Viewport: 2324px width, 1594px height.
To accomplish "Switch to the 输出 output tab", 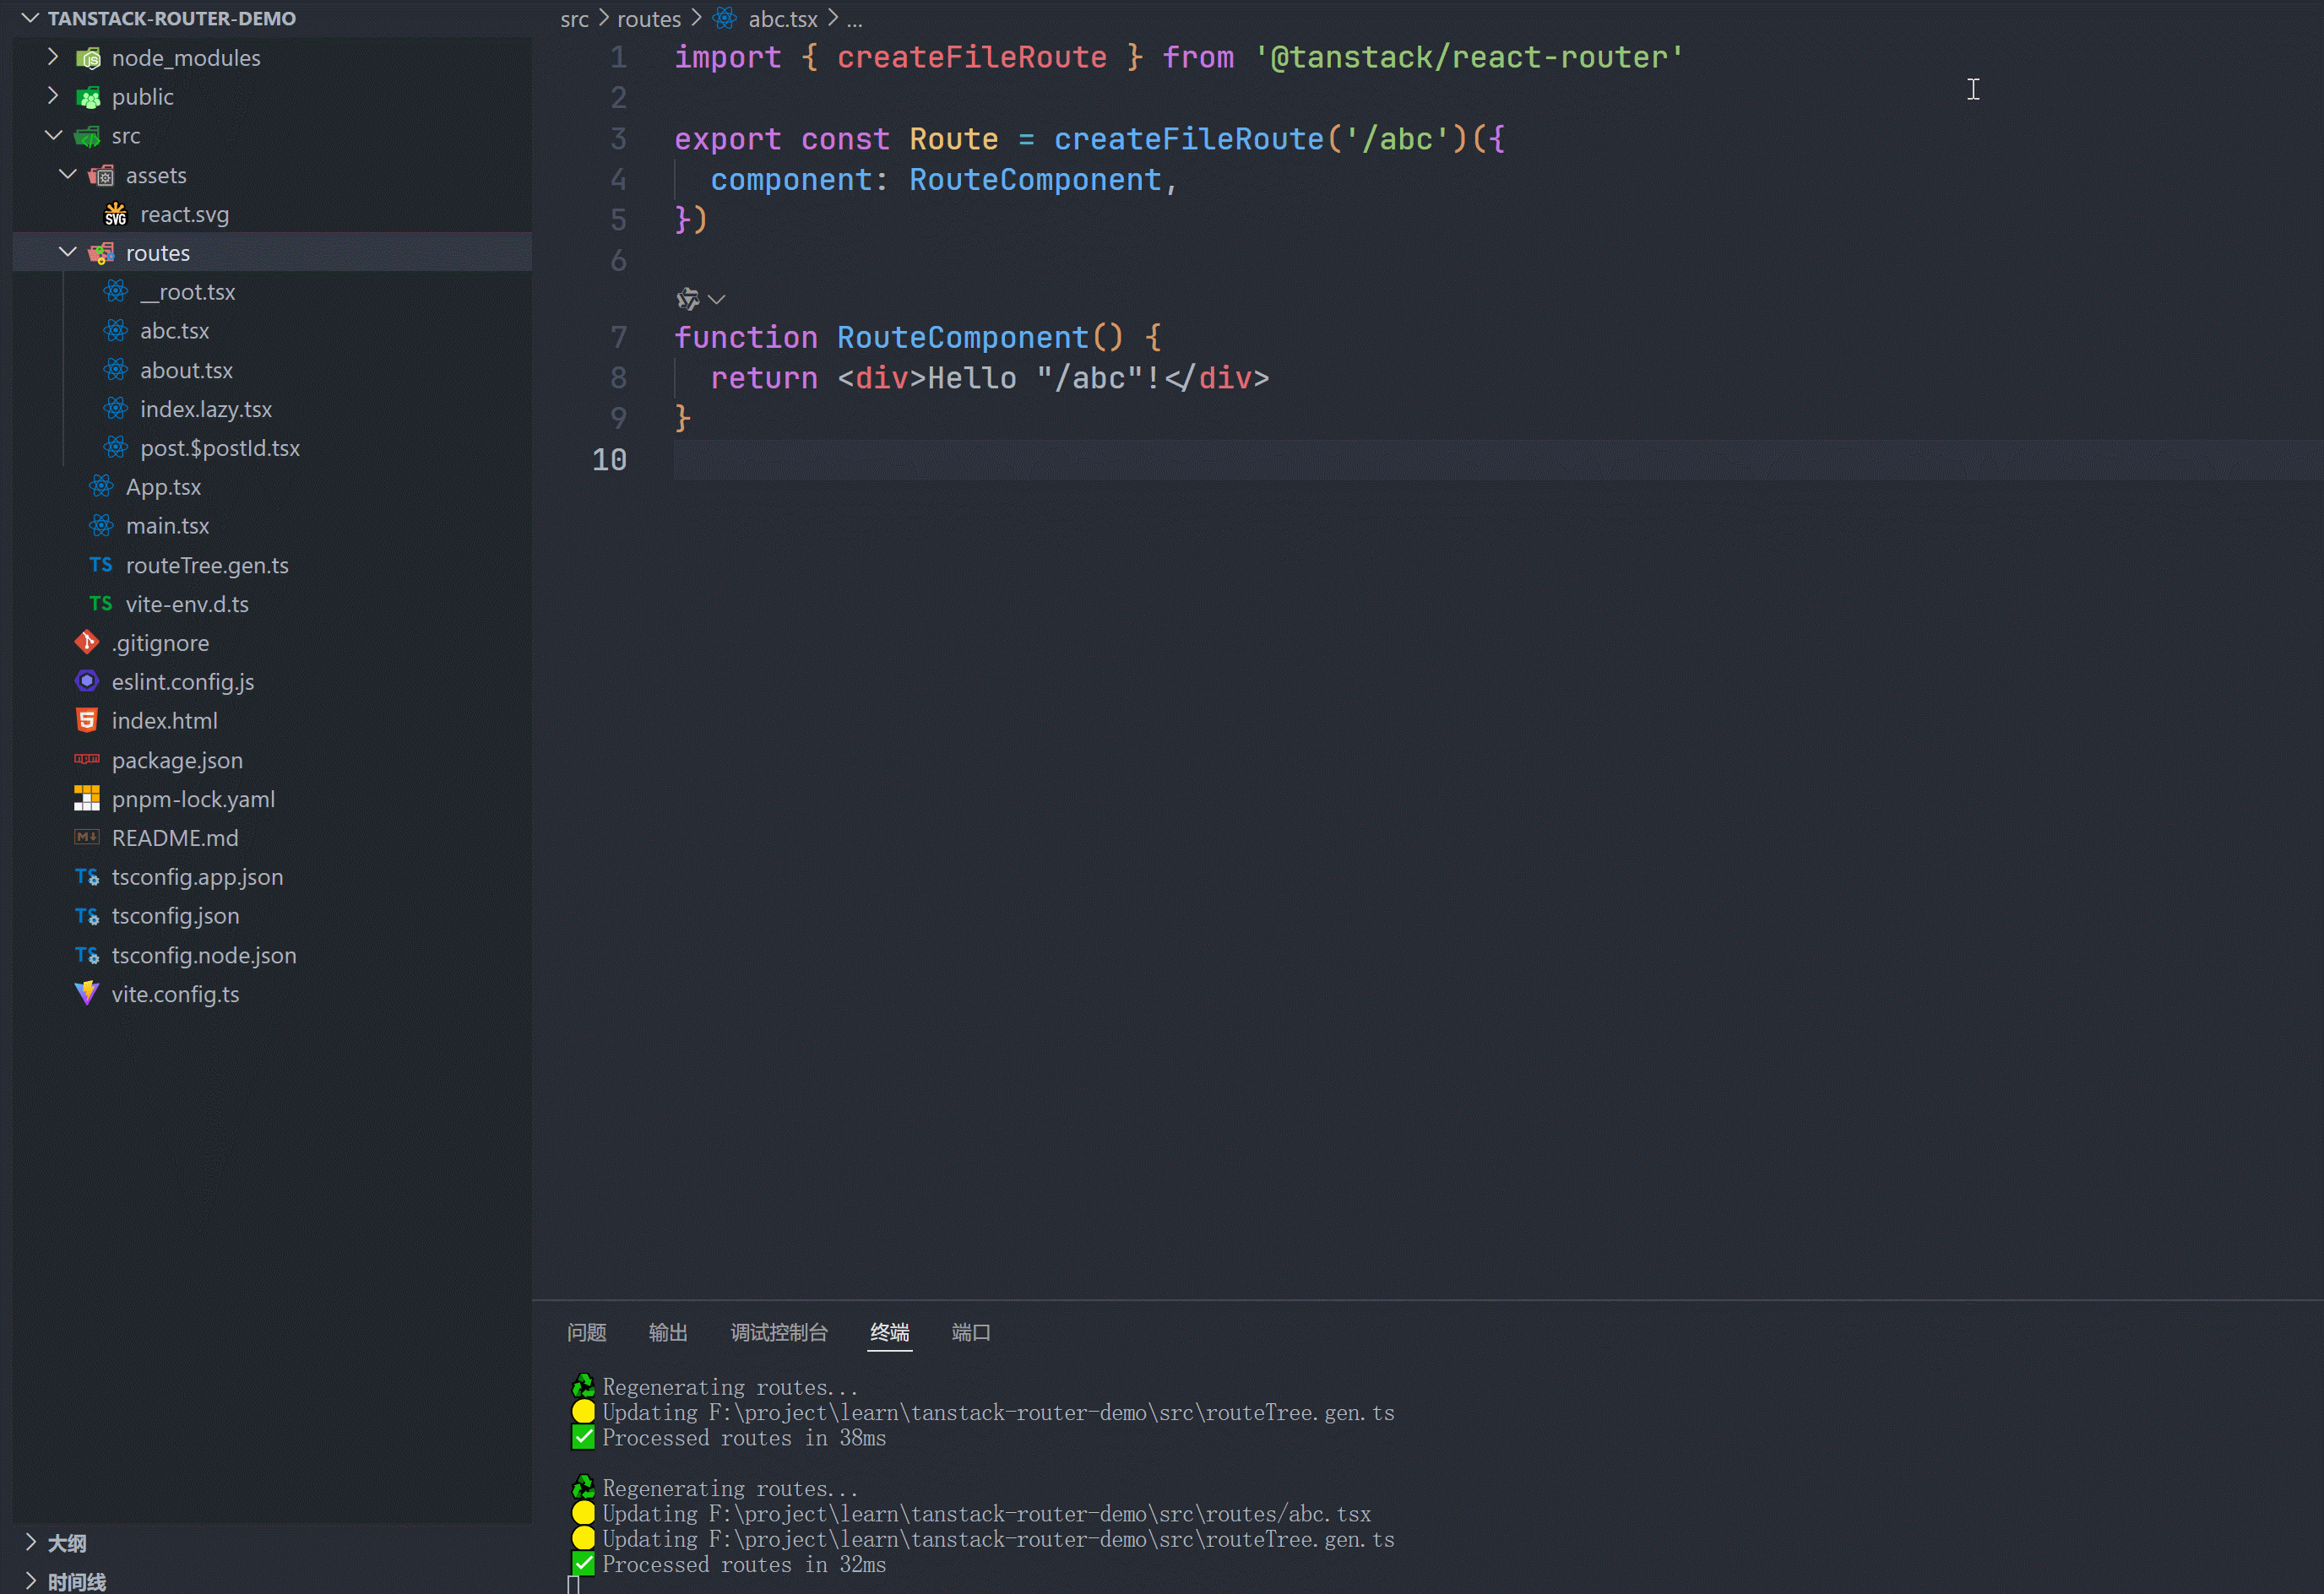I will 668,1332.
